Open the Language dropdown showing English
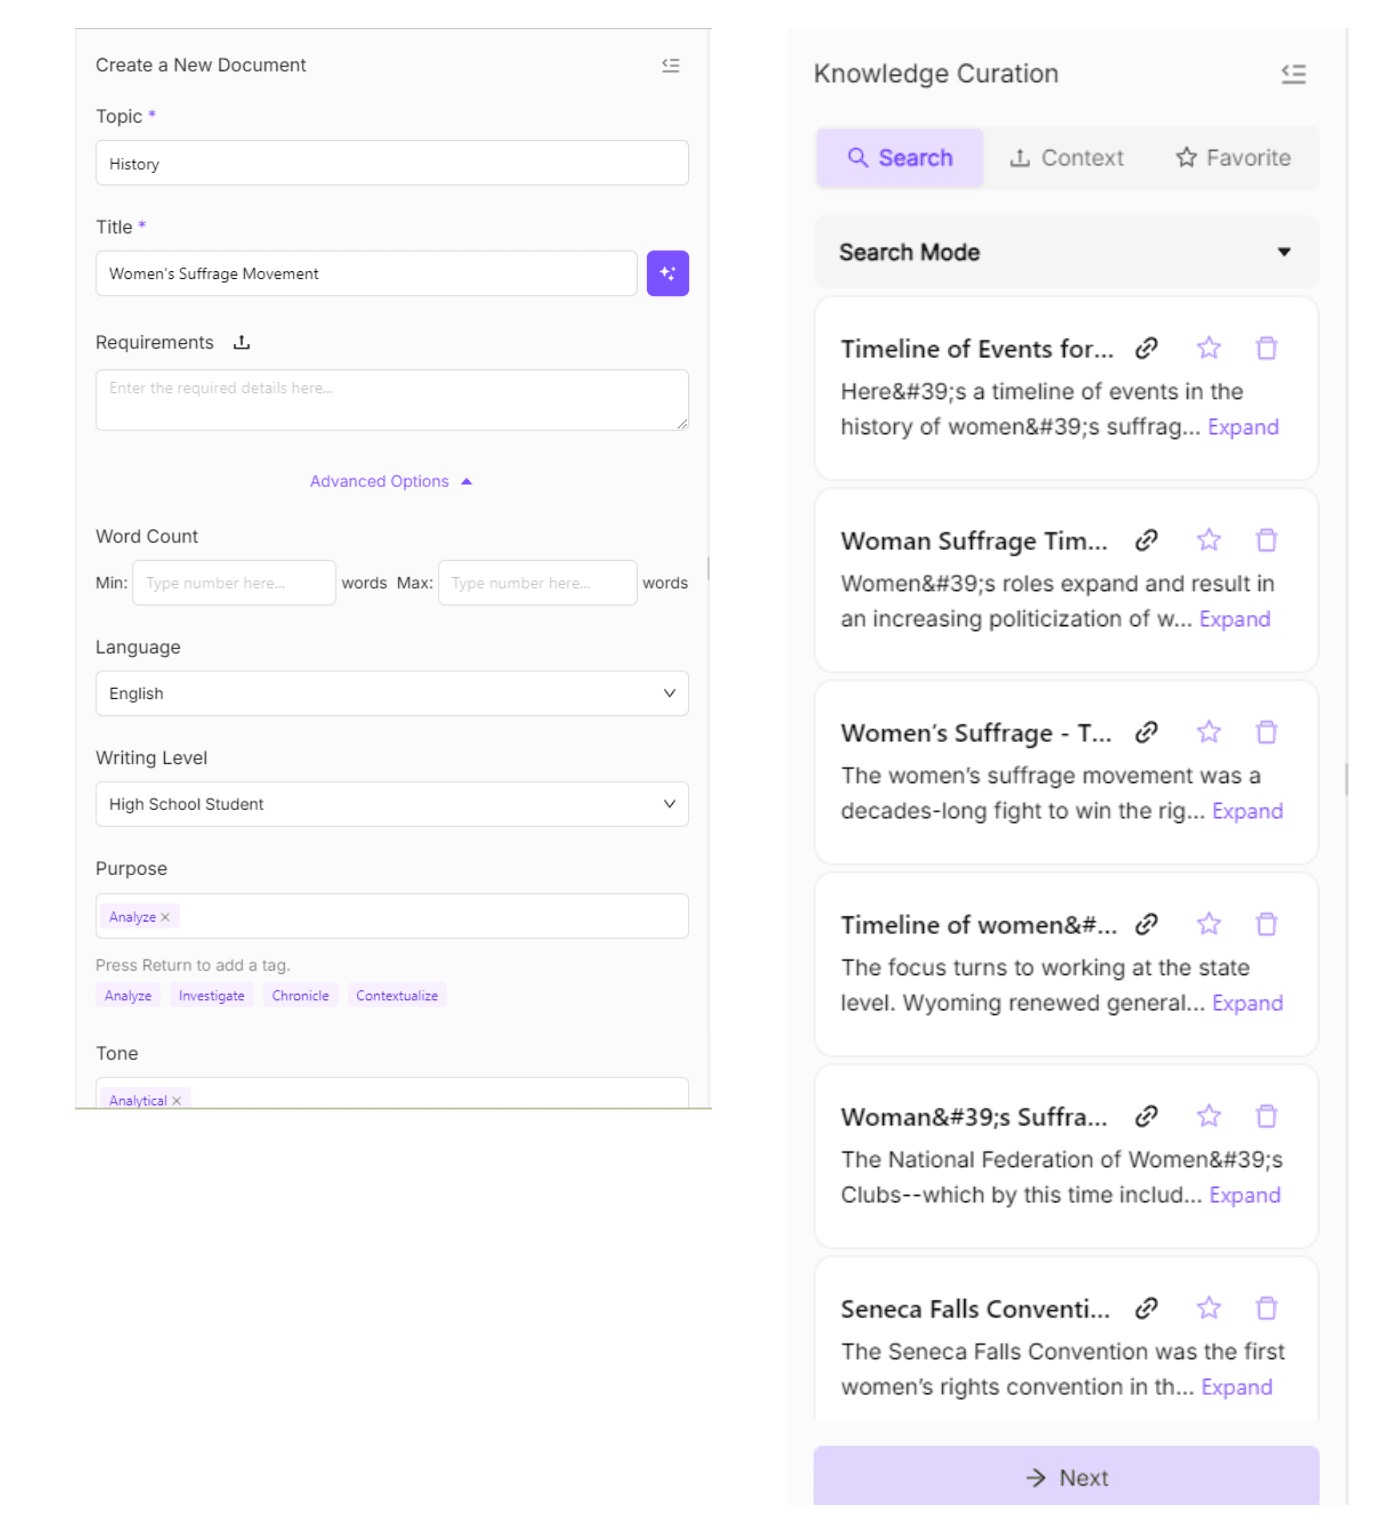The height and width of the screenshot is (1536, 1400). (x=392, y=693)
